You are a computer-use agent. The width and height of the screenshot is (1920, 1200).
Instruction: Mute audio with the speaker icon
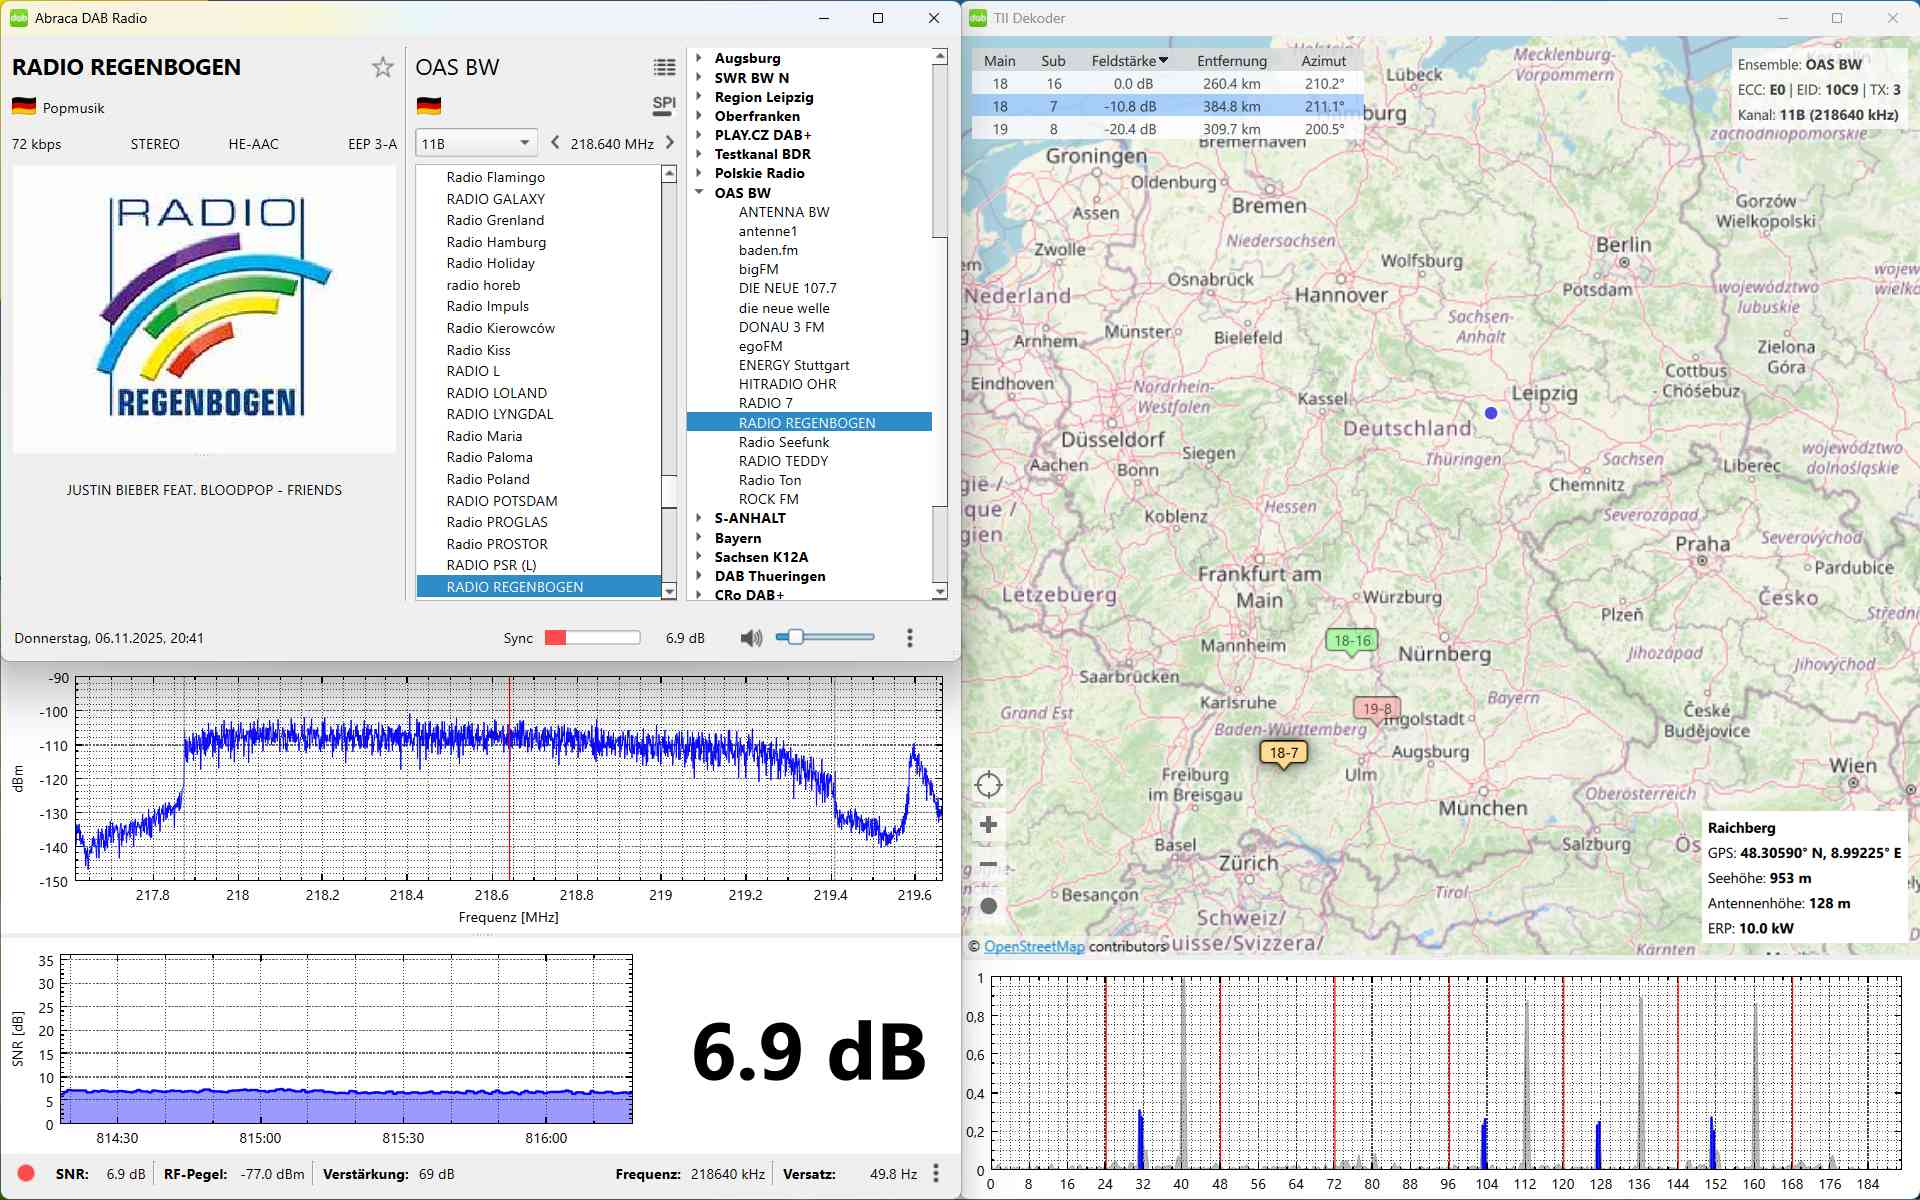(x=751, y=638)
